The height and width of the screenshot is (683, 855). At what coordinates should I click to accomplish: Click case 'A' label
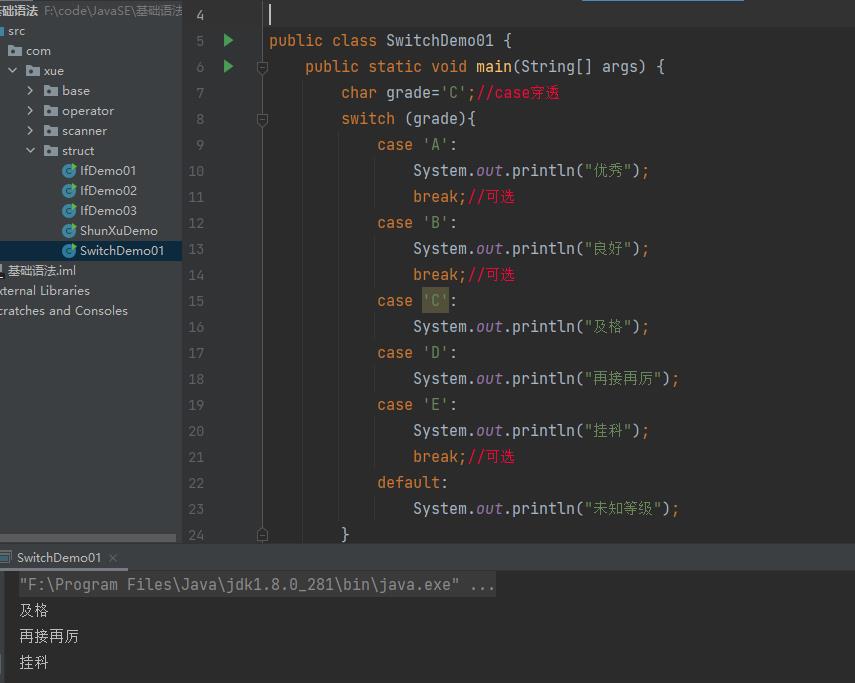[x=417, y=145]
